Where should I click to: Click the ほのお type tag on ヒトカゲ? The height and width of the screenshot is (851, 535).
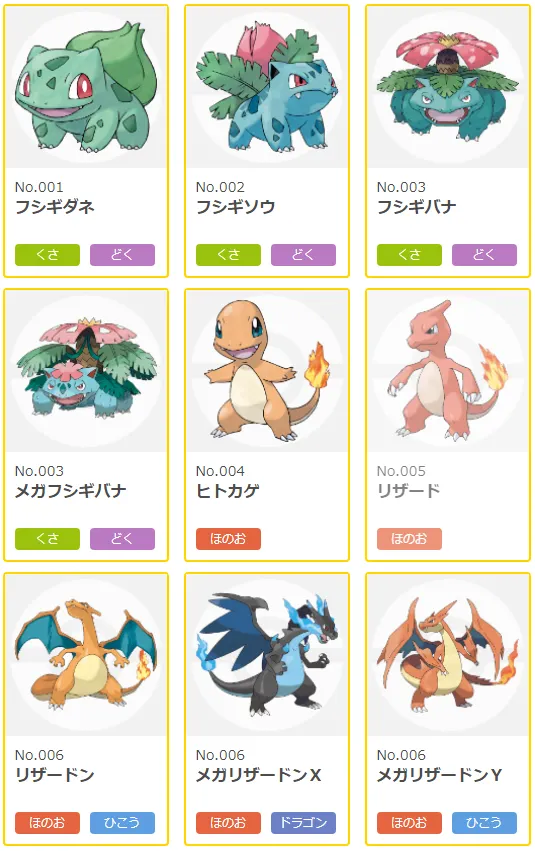pos(228,539)
